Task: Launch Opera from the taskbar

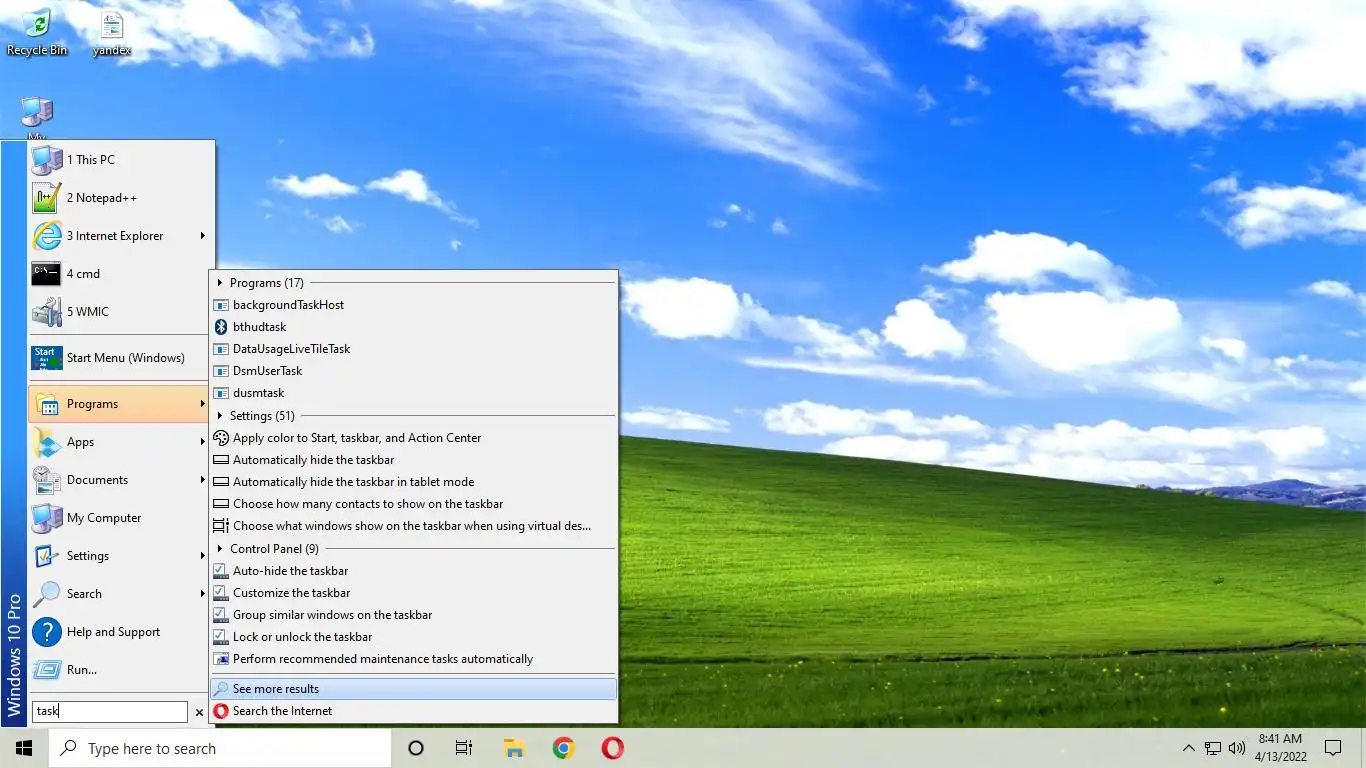Action: 613,748
